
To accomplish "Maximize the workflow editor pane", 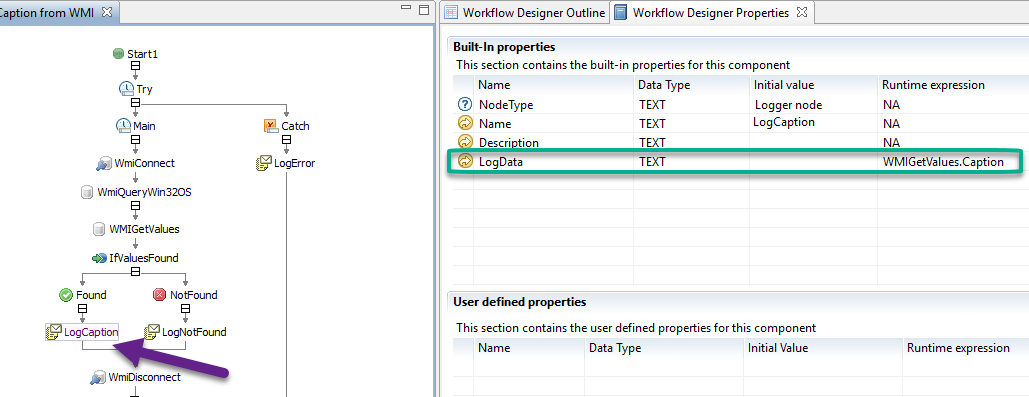I will 424,10.
